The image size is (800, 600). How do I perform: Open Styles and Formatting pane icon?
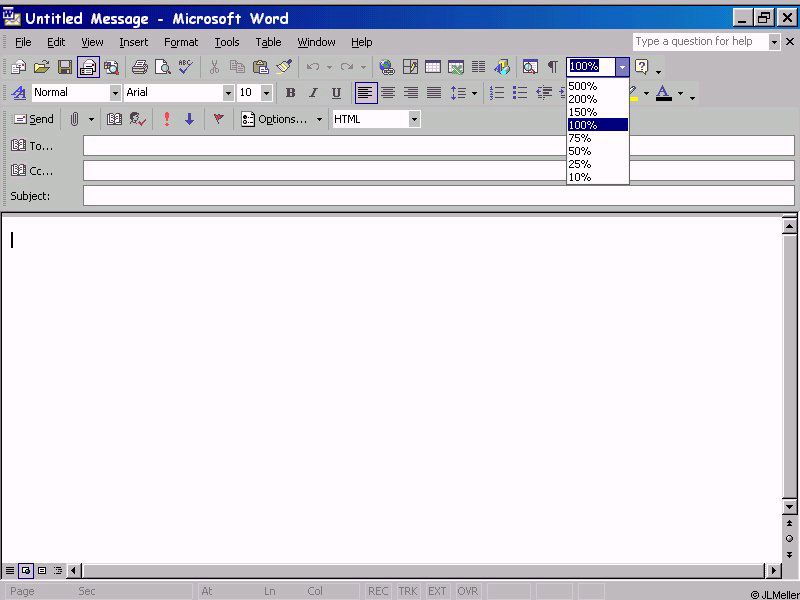pyautogui.click(x=19, y=93)
